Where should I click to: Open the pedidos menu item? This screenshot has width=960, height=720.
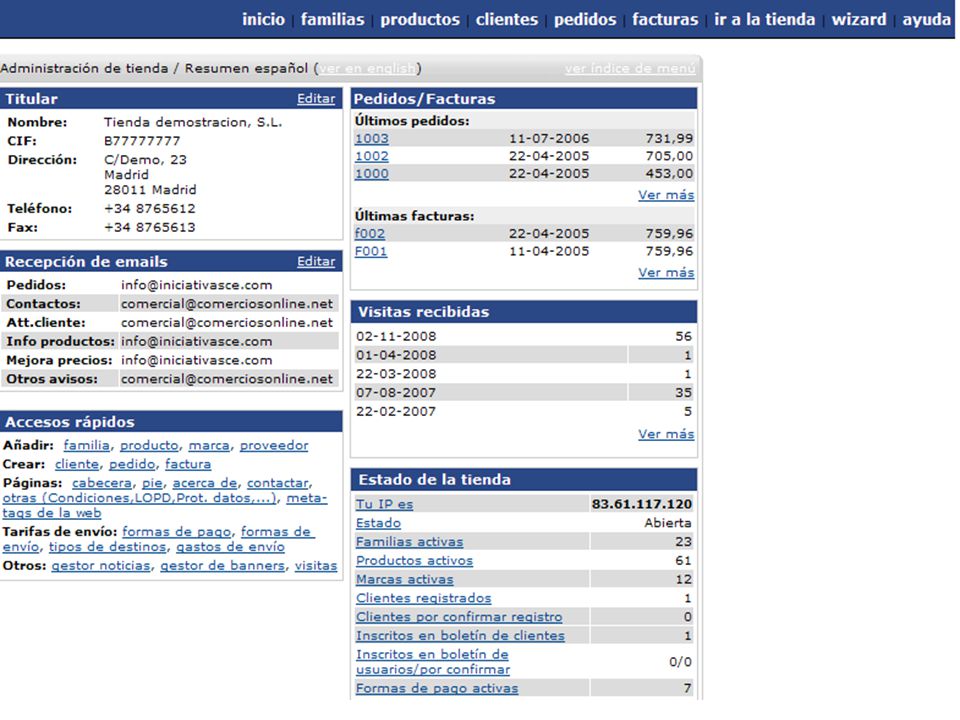pyautogui.click(x=585, y=19)
